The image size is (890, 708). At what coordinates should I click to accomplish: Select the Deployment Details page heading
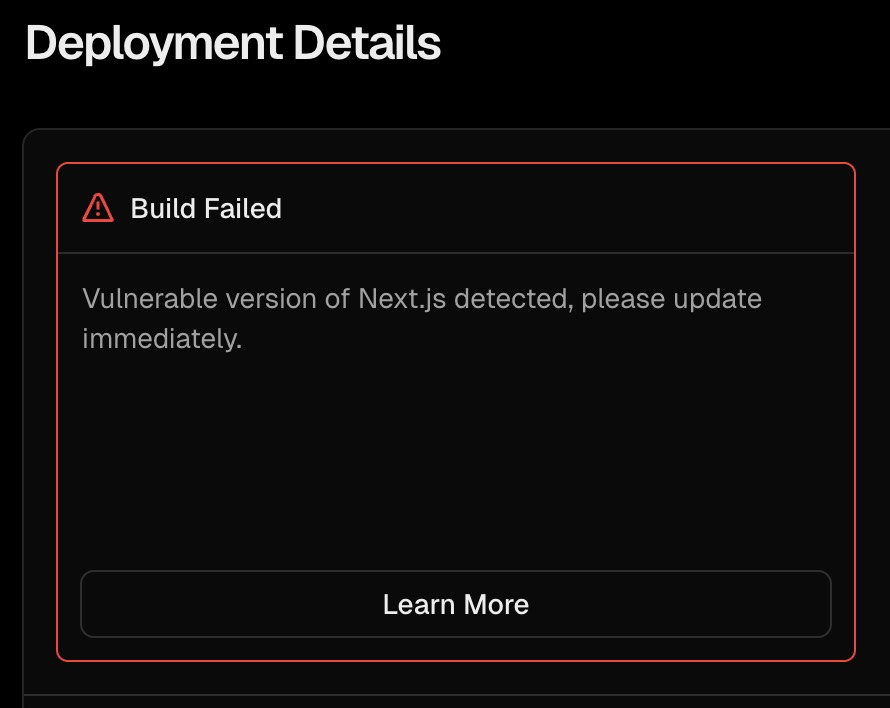[233, 44]
